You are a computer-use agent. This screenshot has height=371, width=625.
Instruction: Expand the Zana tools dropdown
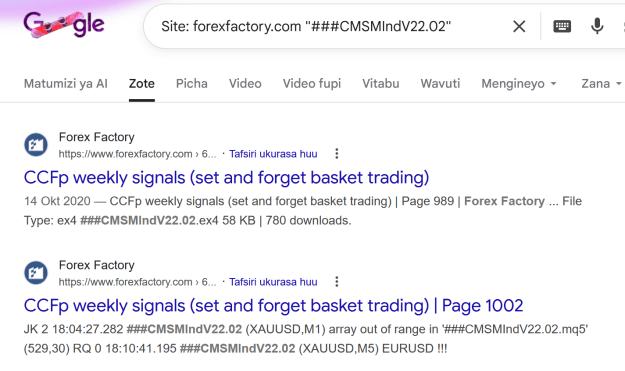click(601, 84)
